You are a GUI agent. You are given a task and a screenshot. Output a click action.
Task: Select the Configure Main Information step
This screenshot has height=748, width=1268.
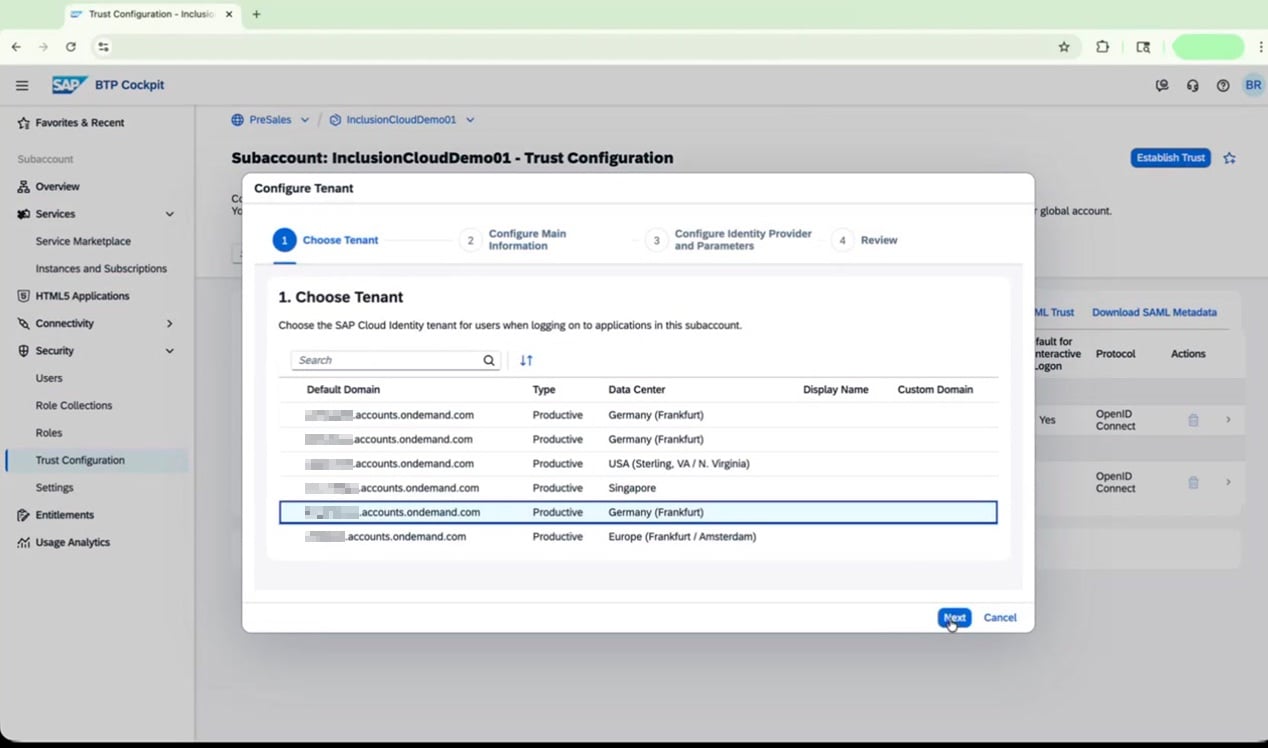click(x=513, y=240)
